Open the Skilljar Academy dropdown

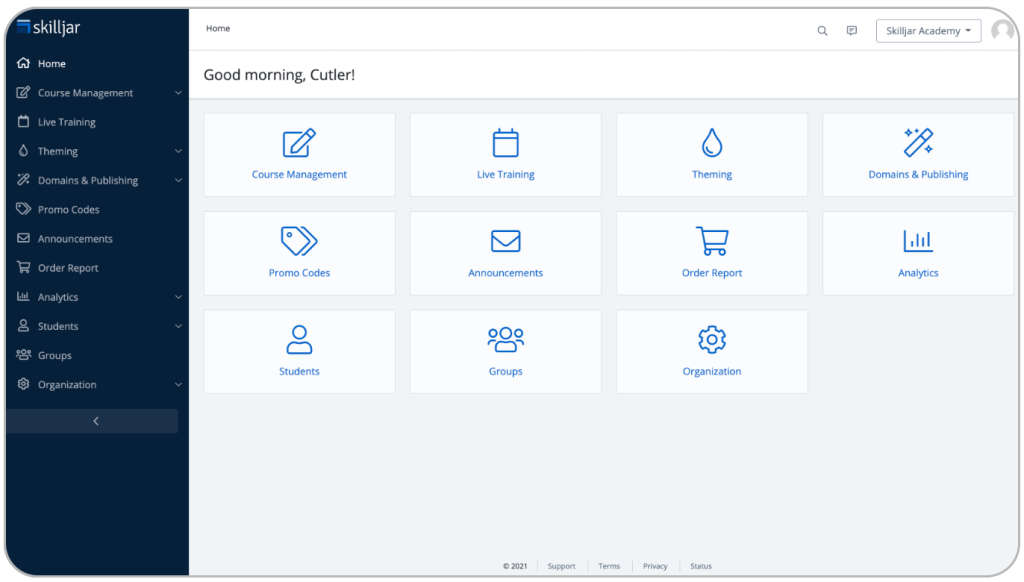point(928,31)
